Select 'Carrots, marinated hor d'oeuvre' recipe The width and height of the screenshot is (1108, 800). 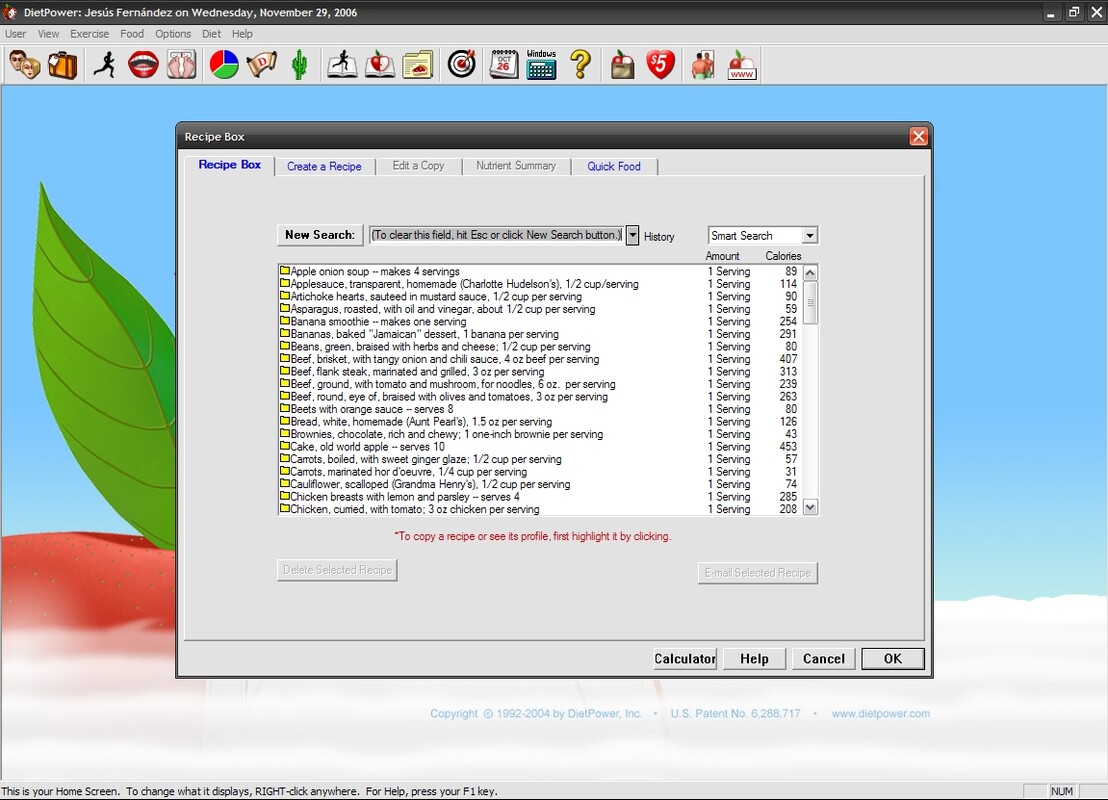(x=540, y=471)
